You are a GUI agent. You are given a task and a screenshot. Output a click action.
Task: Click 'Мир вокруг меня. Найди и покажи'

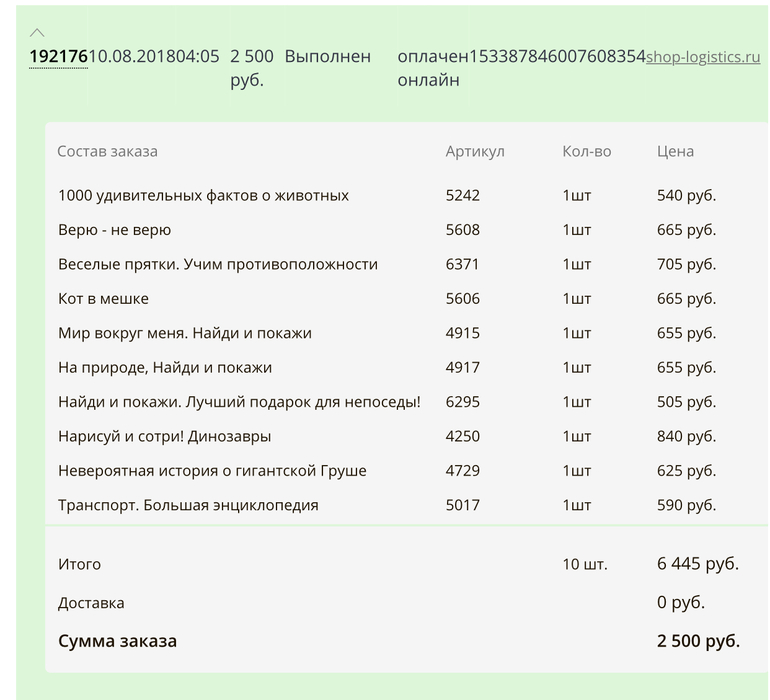tap(191, 333)
